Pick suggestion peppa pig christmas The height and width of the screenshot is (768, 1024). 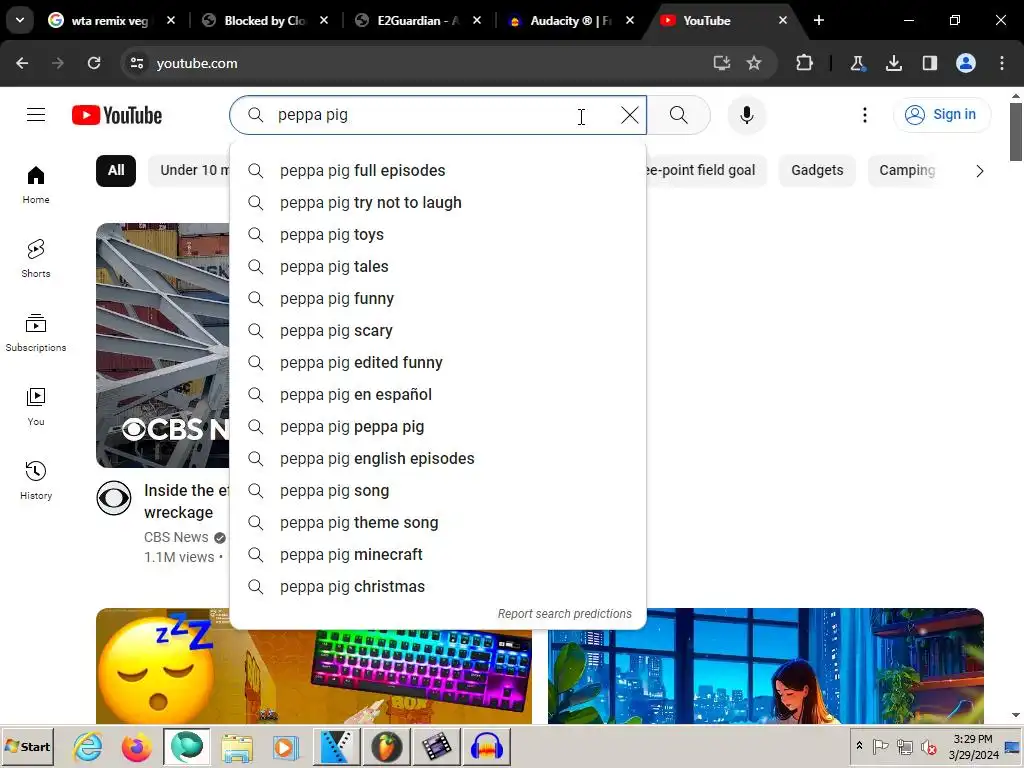click(438, 586)
